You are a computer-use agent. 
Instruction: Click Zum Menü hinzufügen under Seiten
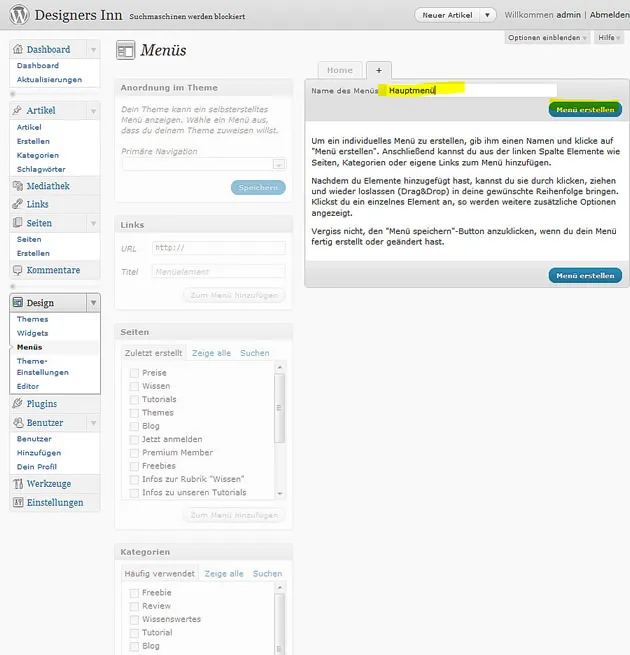coord(234,515)
